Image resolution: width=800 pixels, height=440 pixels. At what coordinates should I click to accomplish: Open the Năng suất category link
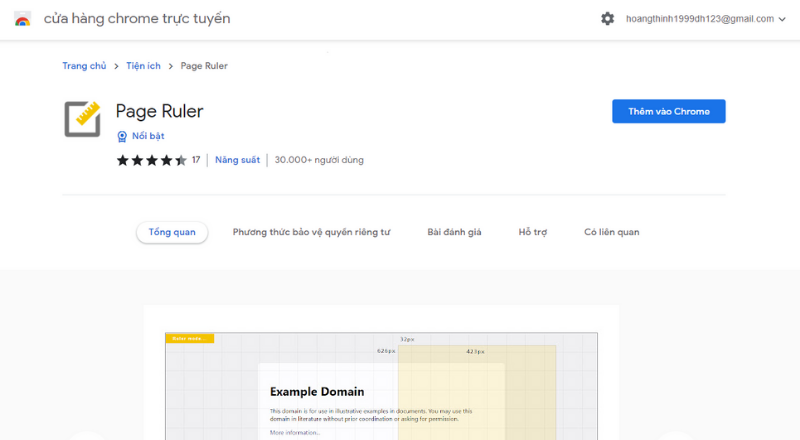coord(237,160)
